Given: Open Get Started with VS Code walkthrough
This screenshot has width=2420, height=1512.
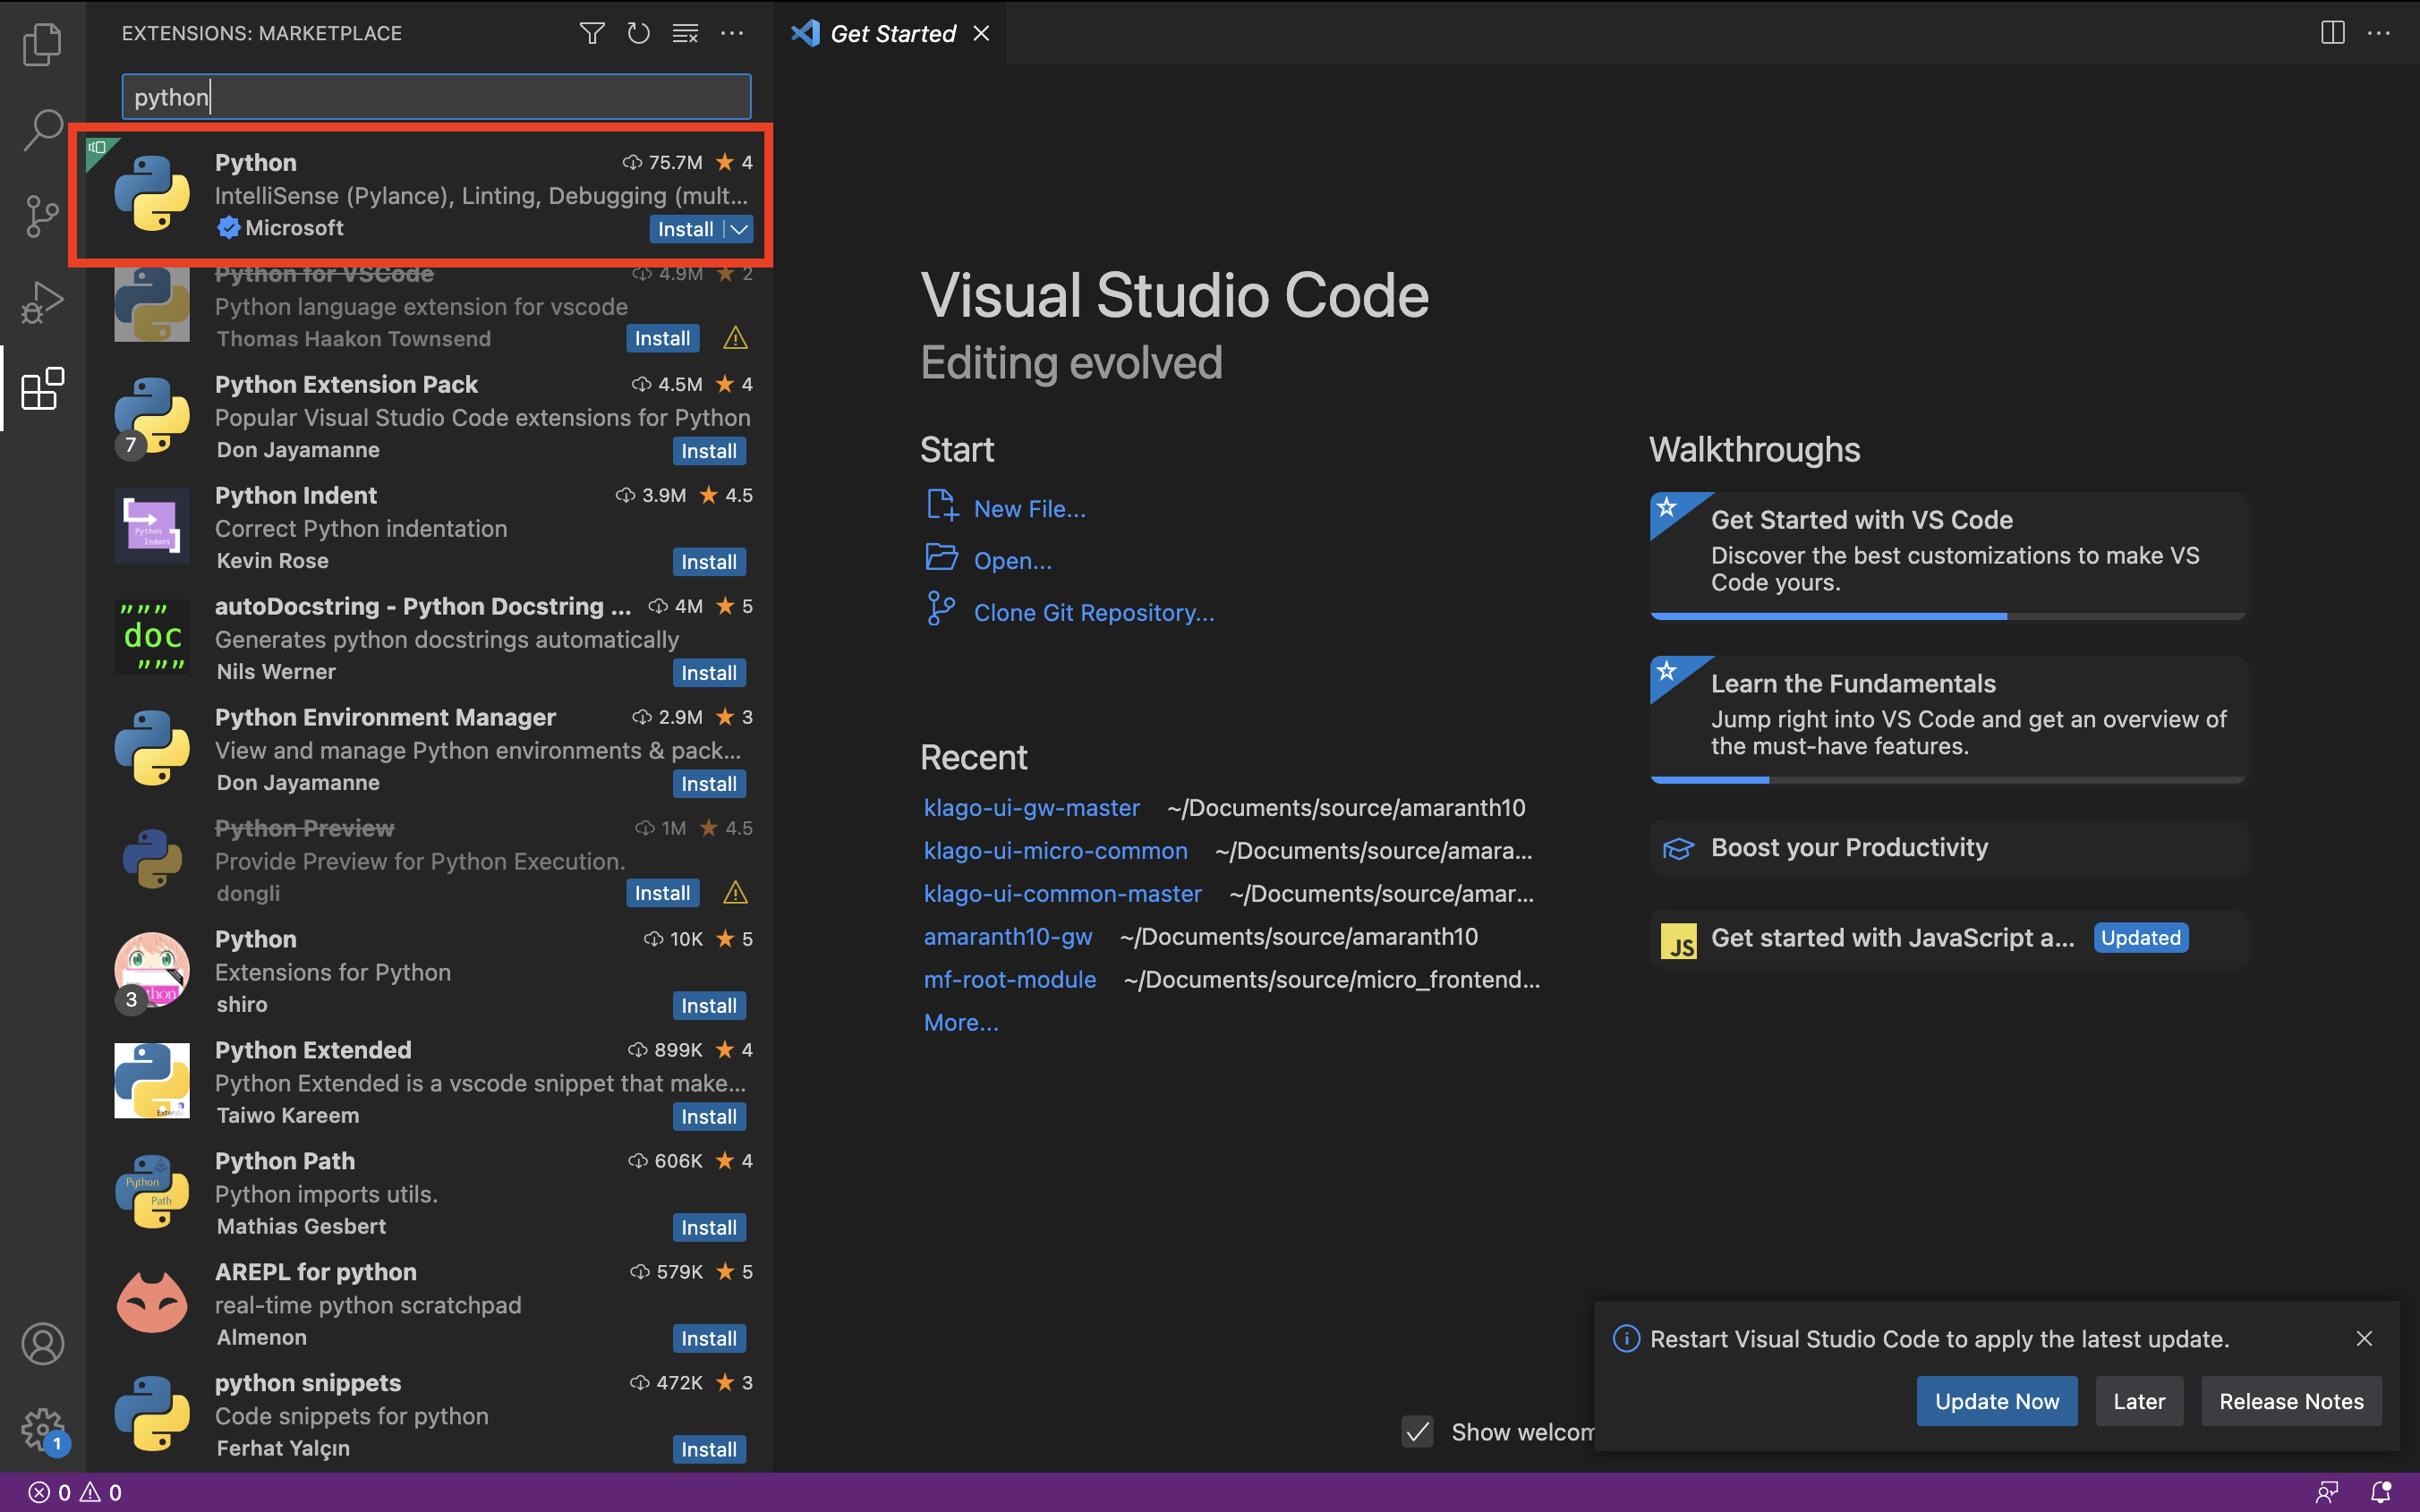Looking at the screenshot, I should [1947, 555].
